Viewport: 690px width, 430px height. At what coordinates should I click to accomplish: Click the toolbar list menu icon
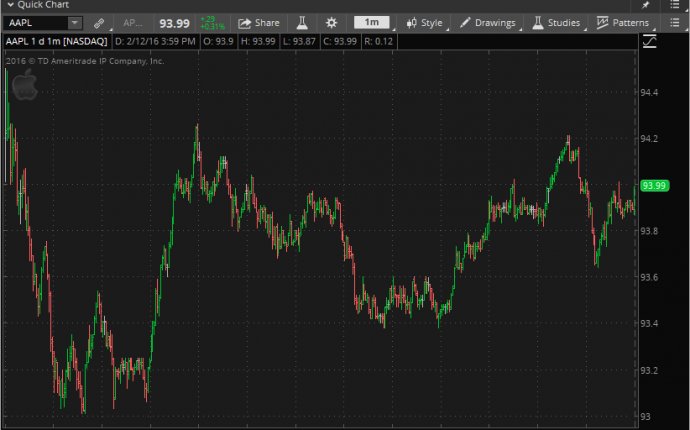point(675,23)
